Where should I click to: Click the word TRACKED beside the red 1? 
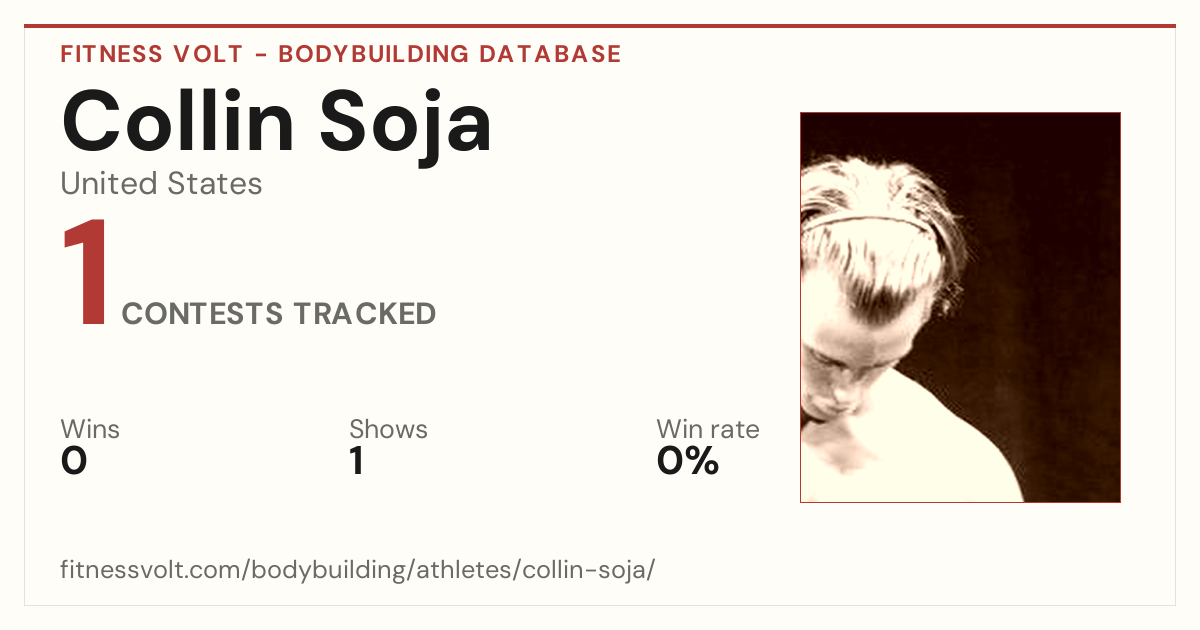[365, 314]
